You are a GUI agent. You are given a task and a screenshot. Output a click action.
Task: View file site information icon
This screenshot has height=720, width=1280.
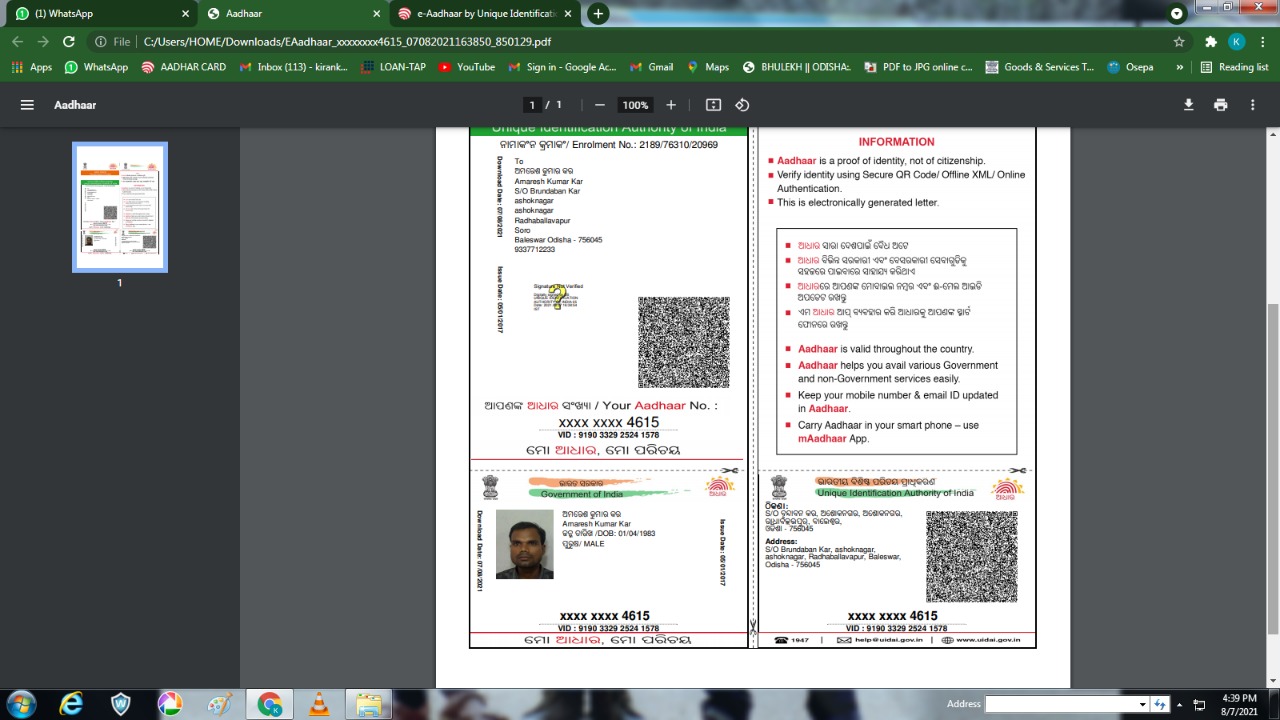(100, 42)
